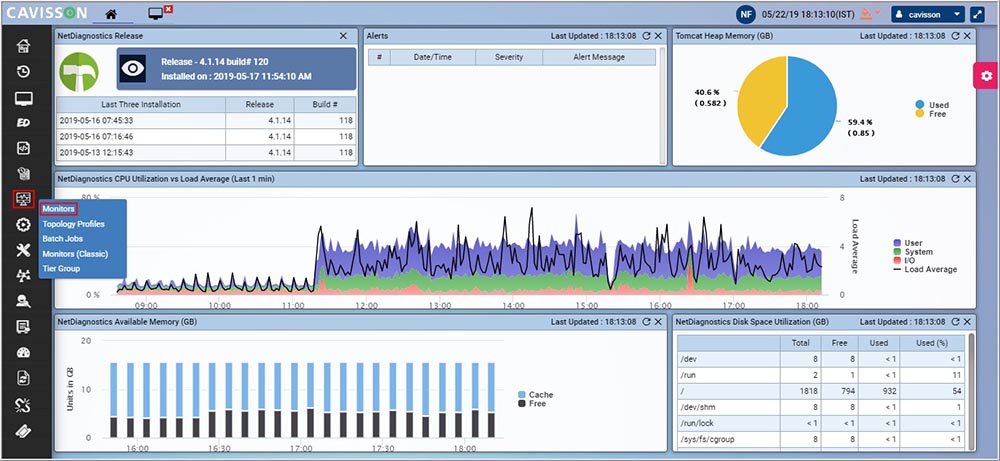Viewport: 1000px width, 461px height.
Task: Click the NF circular badge
Action: (x=746, y=14)
